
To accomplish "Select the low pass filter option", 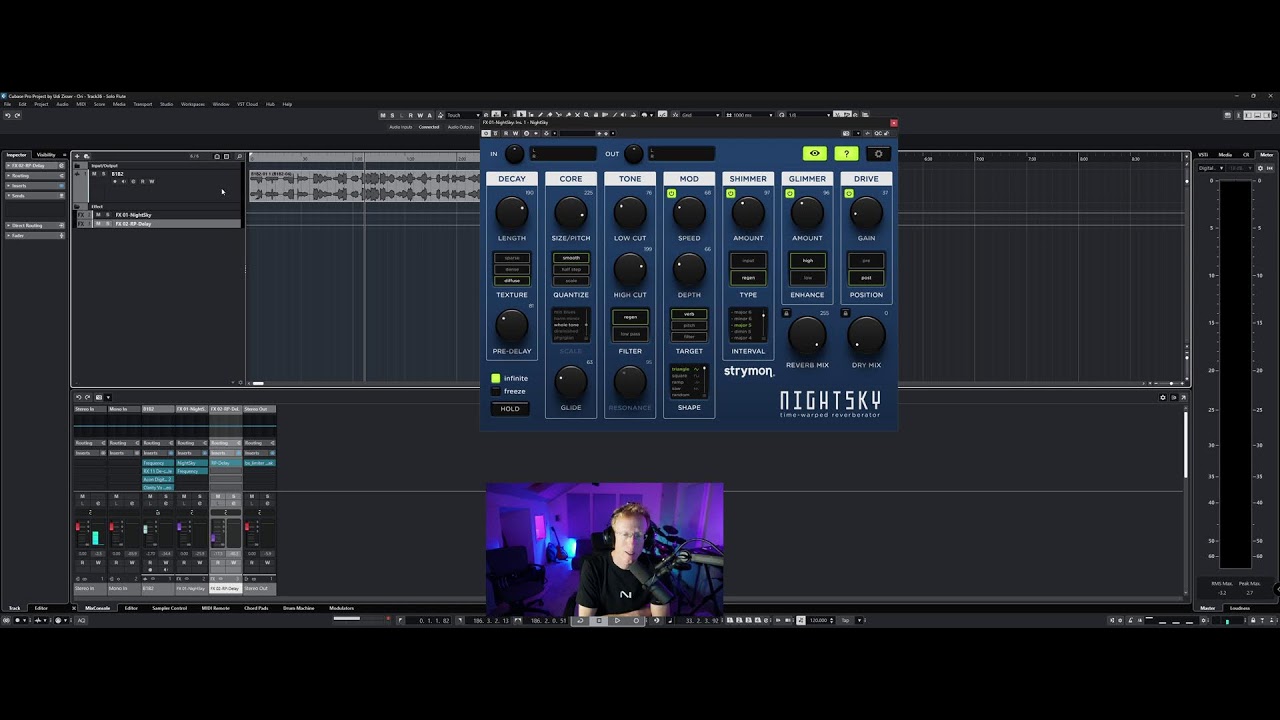I will (x=630, y=334).
